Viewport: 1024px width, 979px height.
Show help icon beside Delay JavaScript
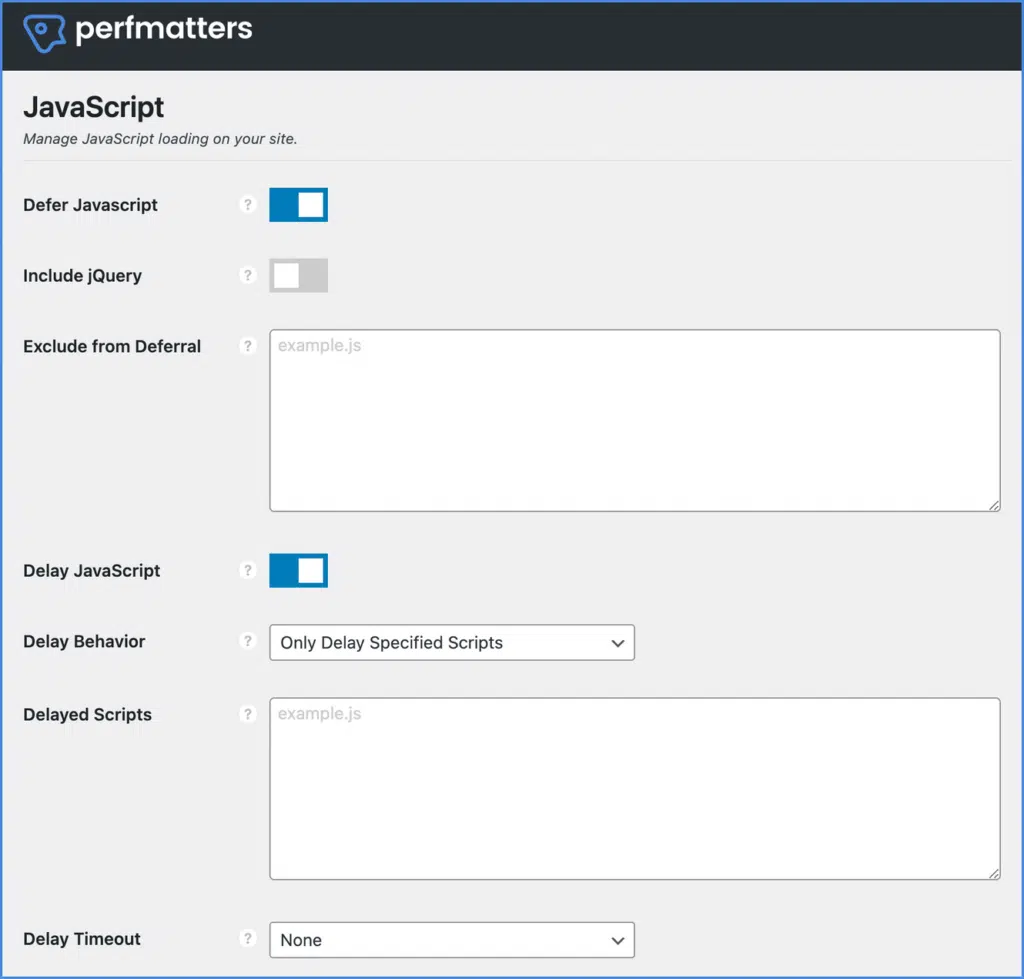tap(248, 570)
